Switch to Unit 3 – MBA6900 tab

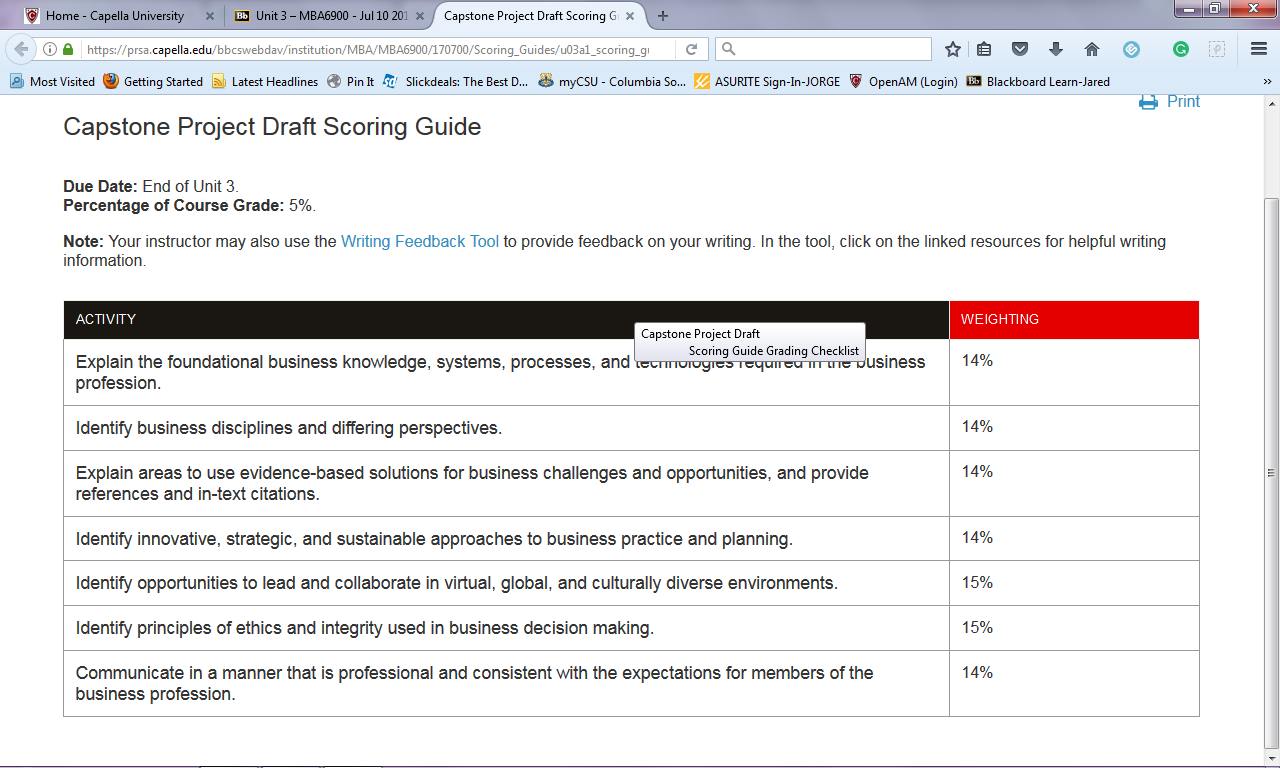pos(320,16)
